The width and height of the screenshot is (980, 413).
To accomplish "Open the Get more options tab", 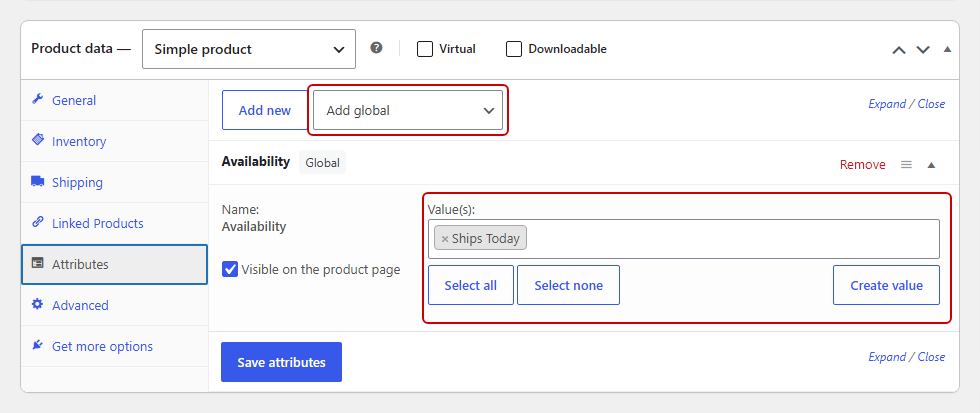I will point(114,346).
